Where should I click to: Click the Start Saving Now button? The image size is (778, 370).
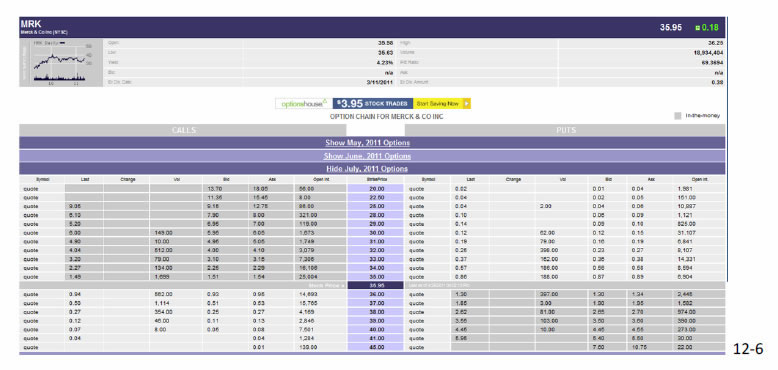[438, 104]
